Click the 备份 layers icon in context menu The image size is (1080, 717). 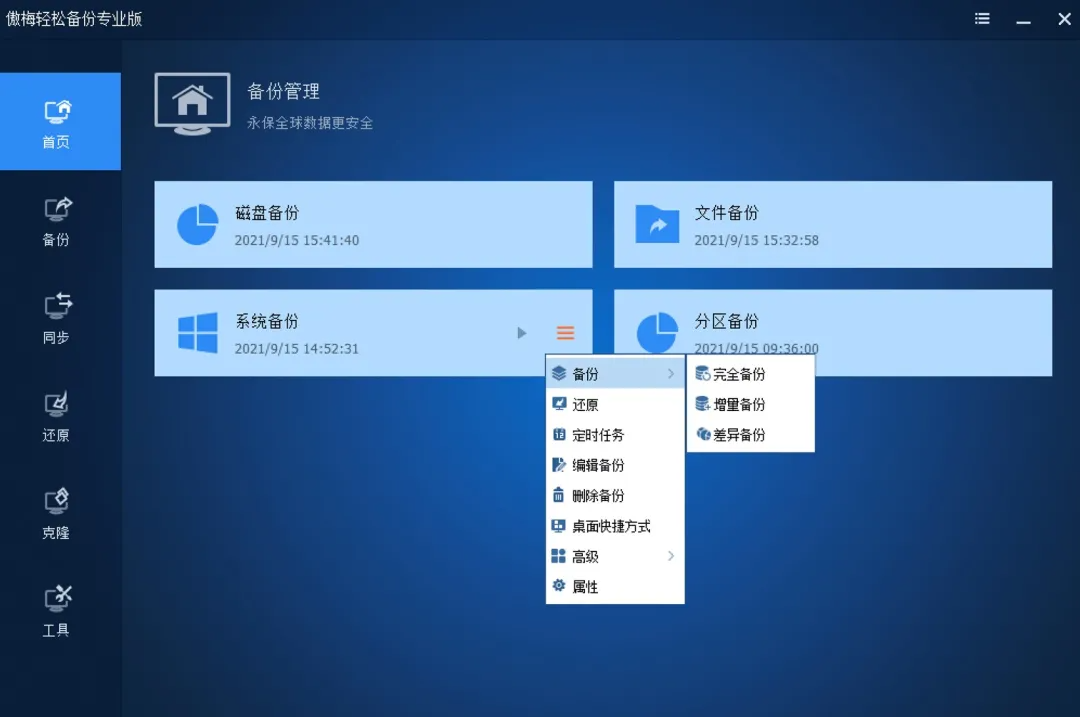click(559, 373)
